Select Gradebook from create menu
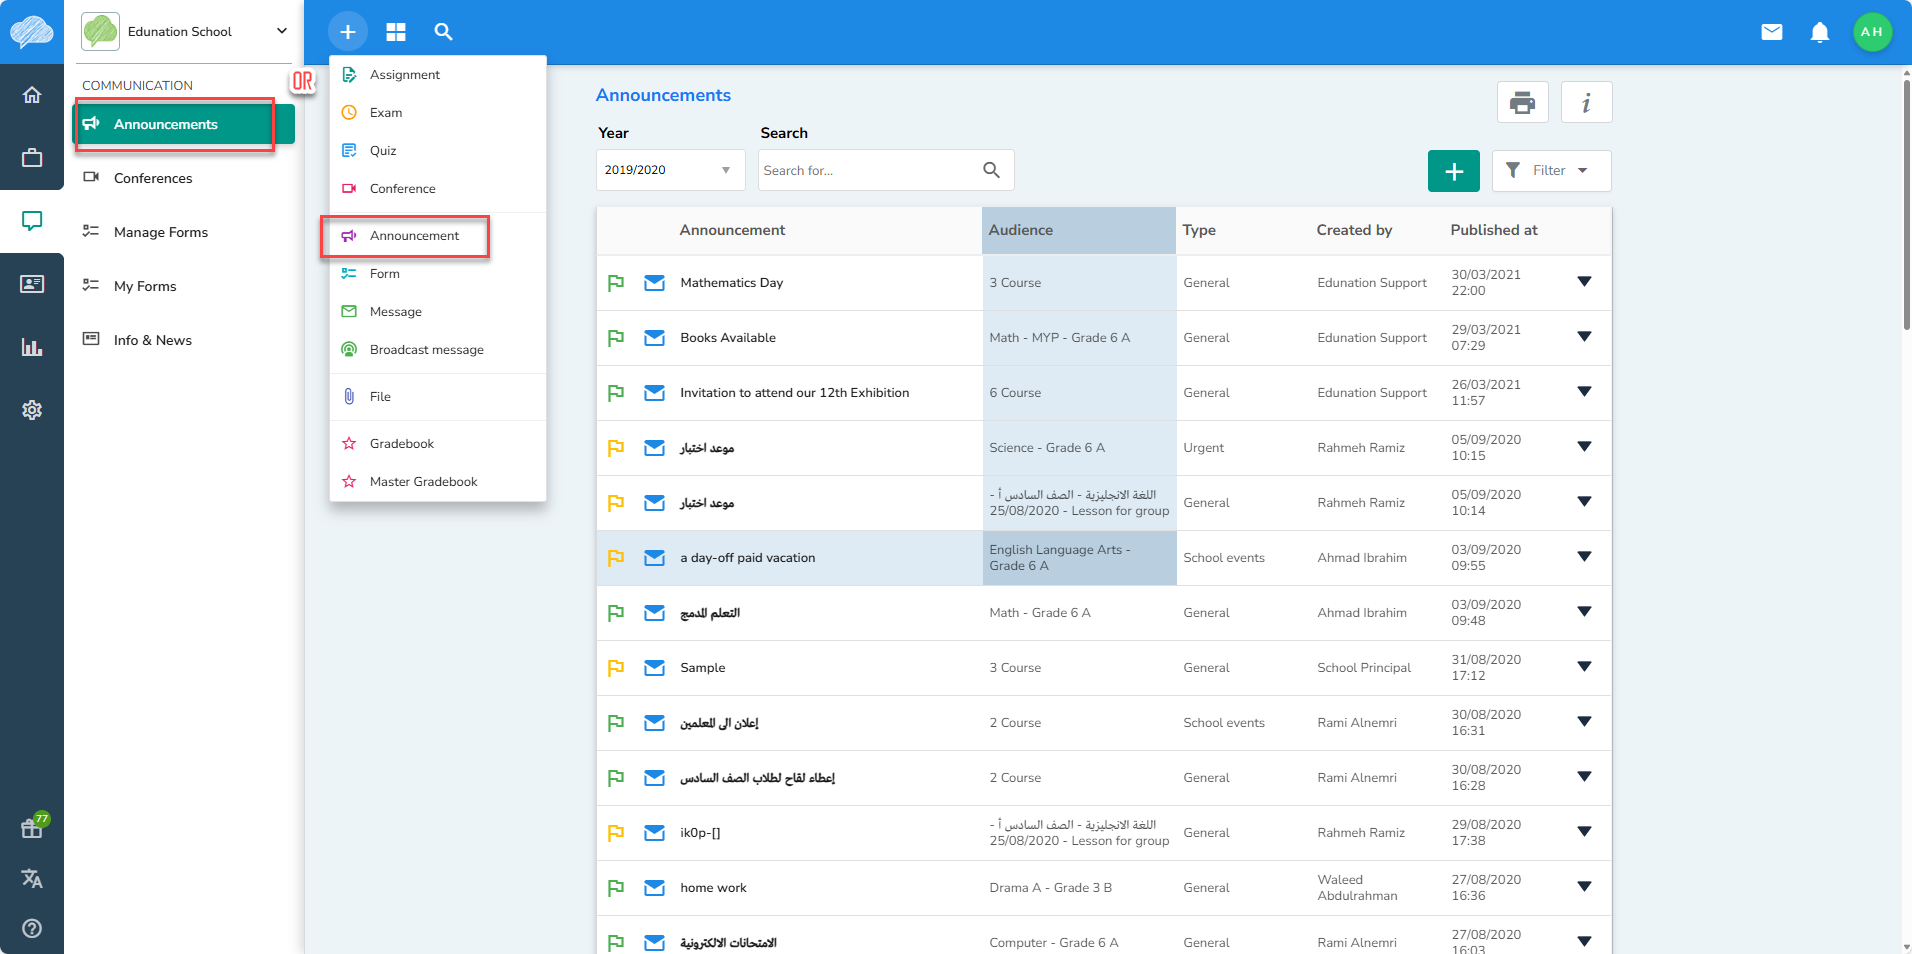Screen dimensions: 1912x954 pos(437,444)
